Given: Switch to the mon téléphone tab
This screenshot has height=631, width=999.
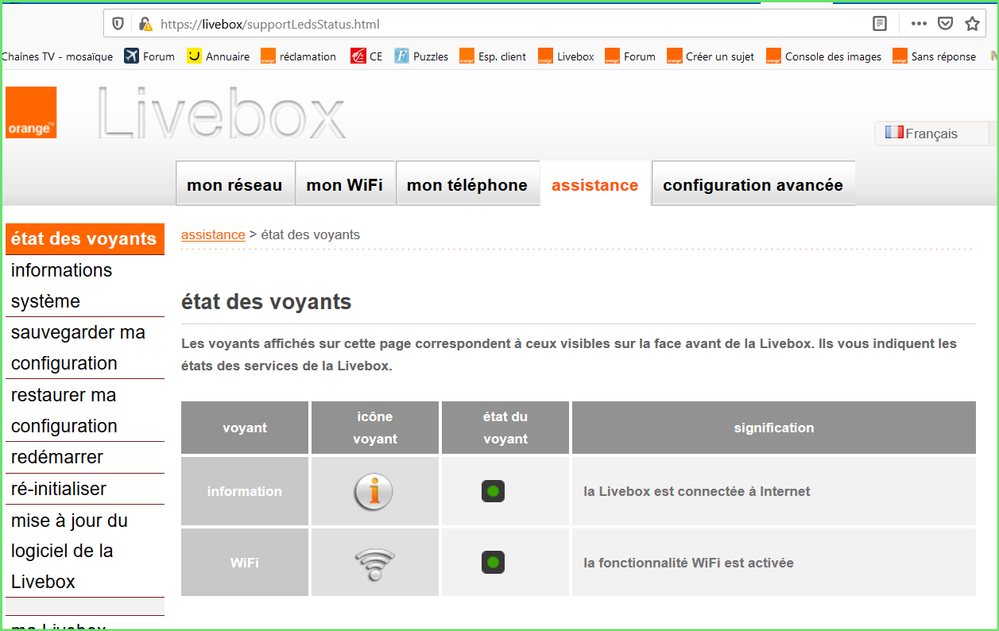Looking at the screenshot, I should 467,184.
